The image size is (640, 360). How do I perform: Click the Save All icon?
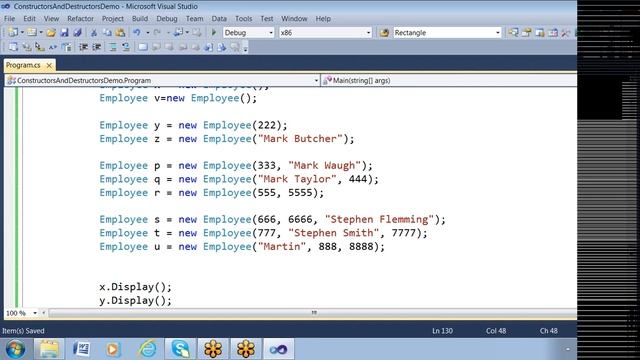(x=77, y=33)
